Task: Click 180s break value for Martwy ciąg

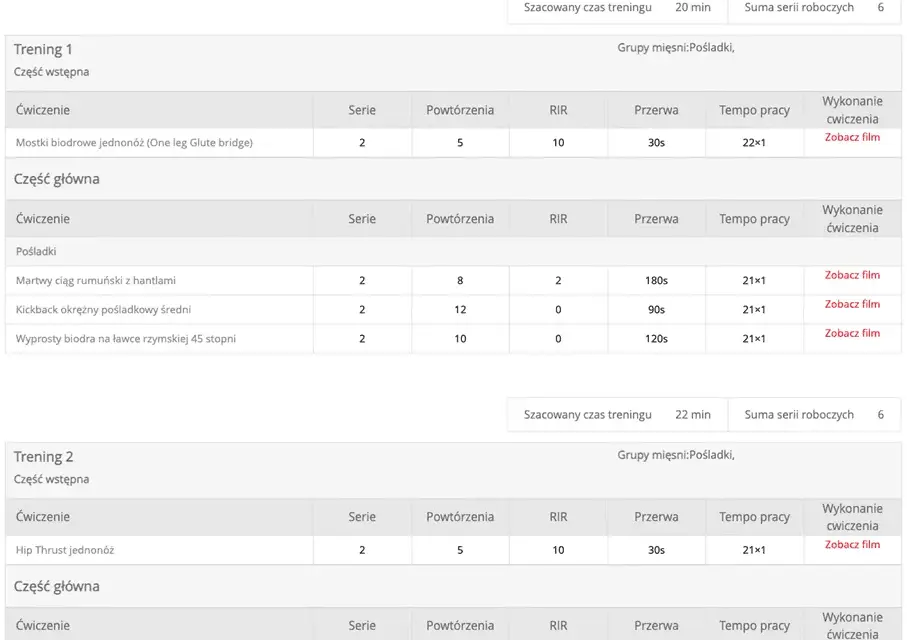Action: [x=657, y=281]
